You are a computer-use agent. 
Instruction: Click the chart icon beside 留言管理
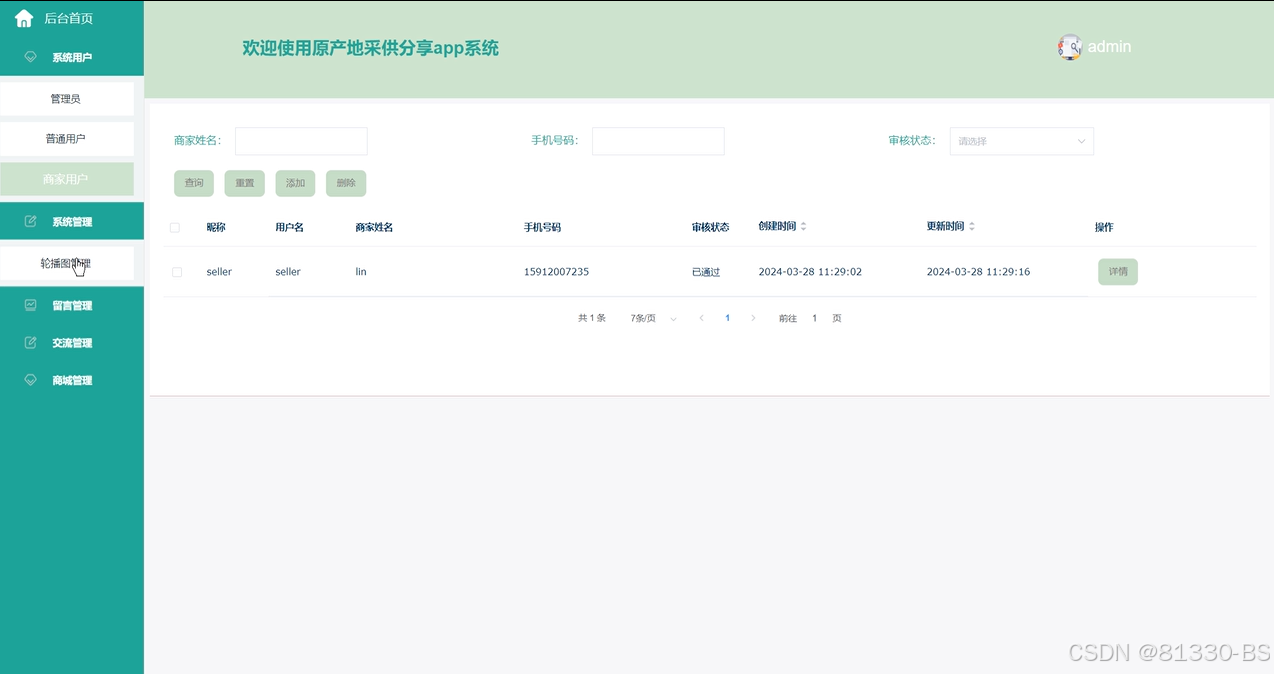coord(30,305)
